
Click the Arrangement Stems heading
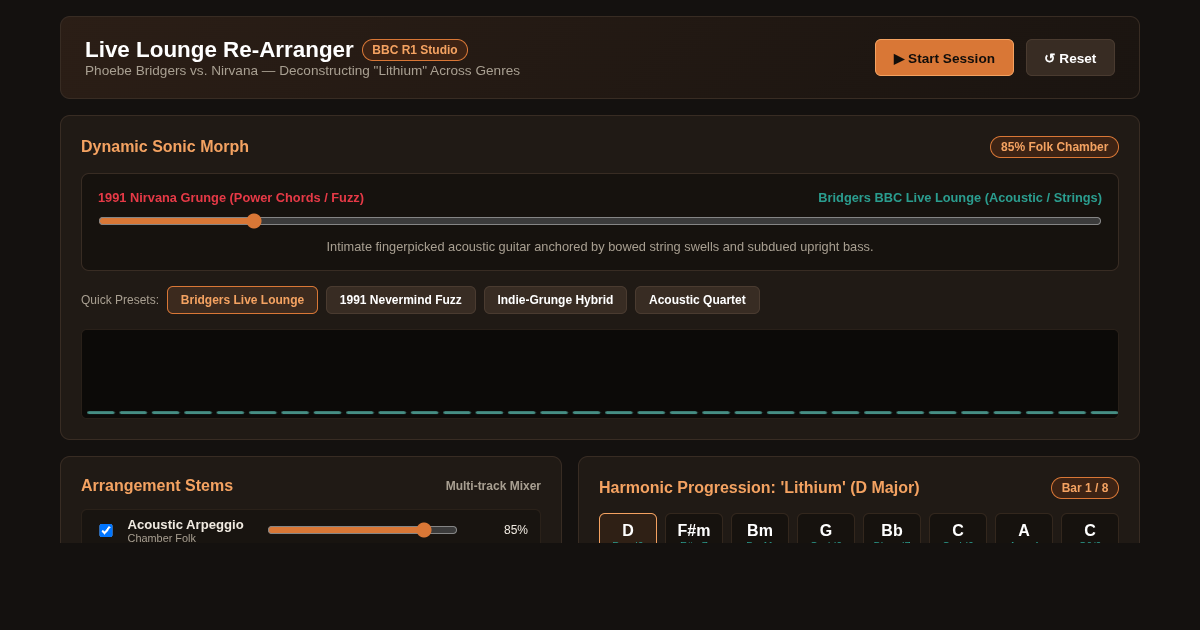(x=157, y=486)
